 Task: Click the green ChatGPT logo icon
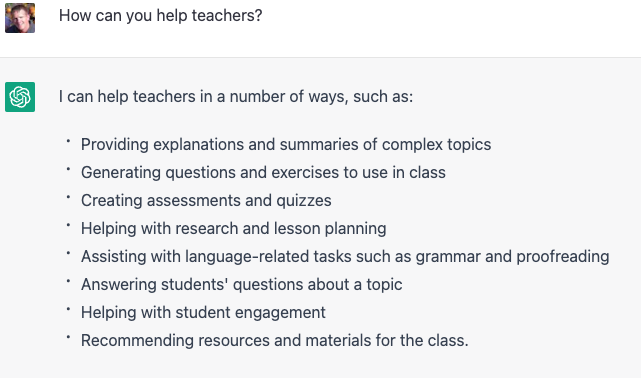(x=20, y=97)
